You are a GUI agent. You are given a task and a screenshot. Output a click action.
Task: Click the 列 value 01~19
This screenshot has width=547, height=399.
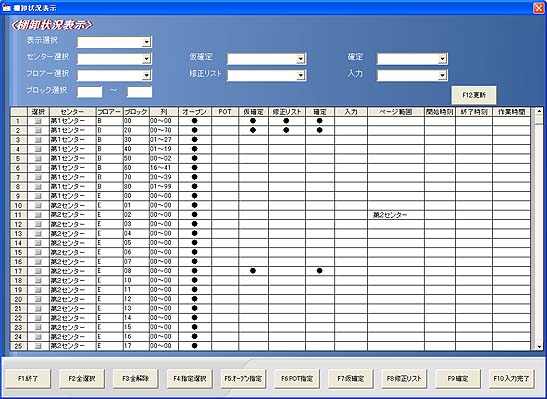pos(161,149)
